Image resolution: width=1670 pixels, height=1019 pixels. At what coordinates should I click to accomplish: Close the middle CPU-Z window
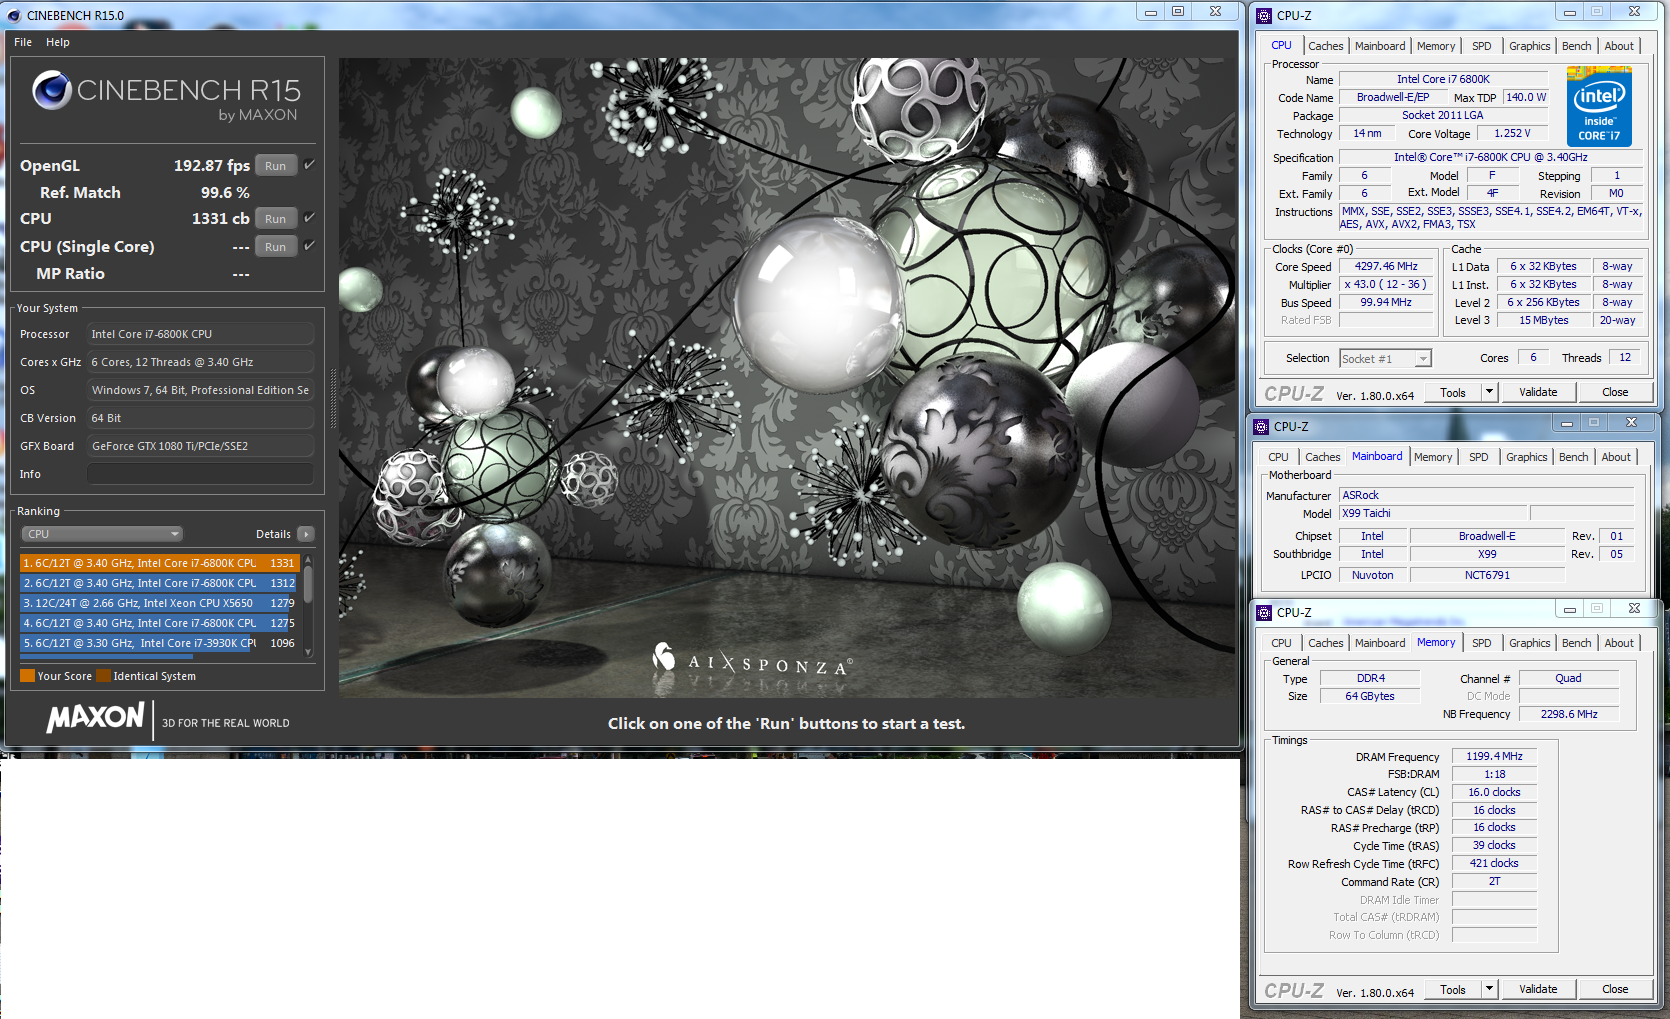point(1631,423)
